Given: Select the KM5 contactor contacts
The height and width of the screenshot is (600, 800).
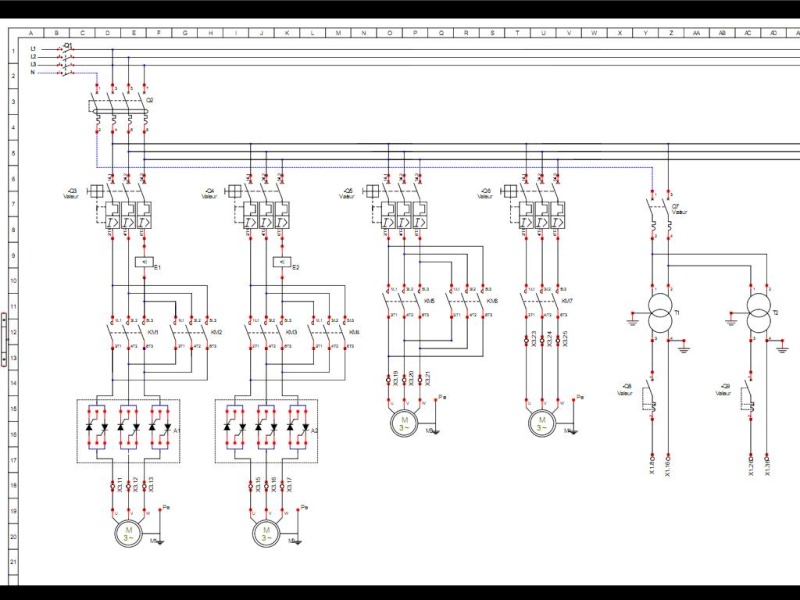Looking at the screenshot, I should [404, 303].
